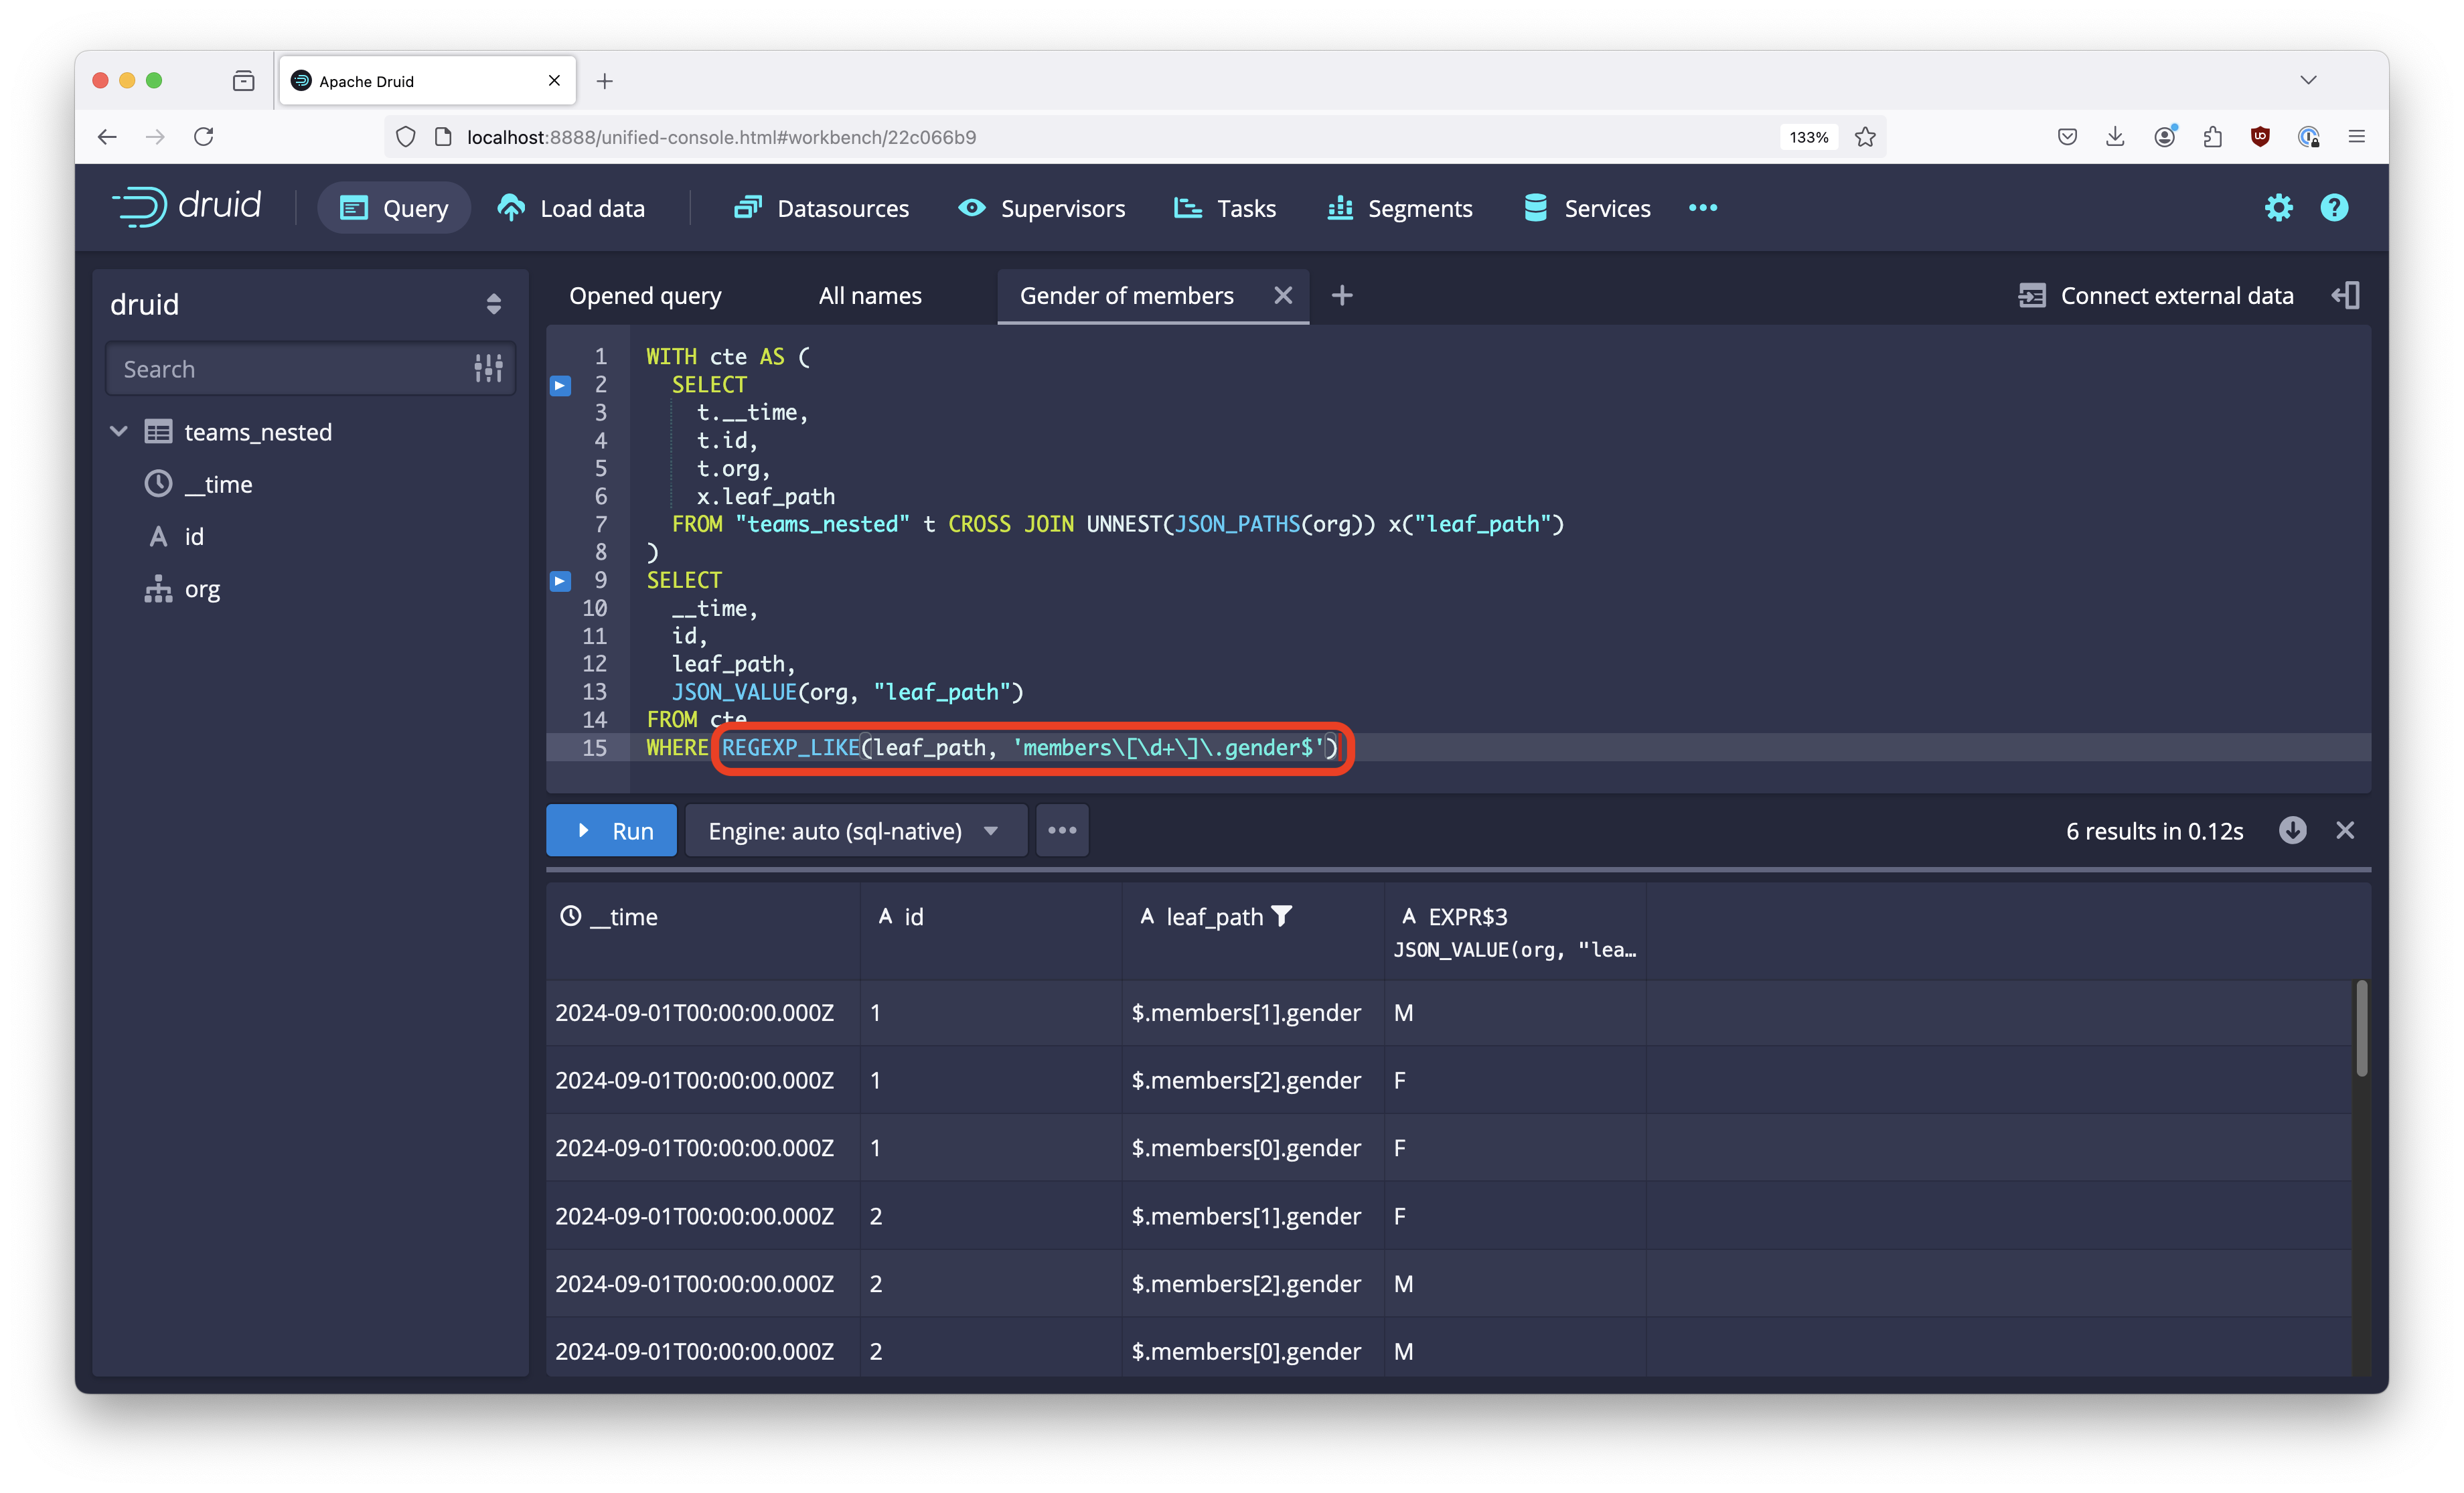Click Connect external data
Image resolution: width=2464 pixels, height=1493 pixels.
[x=2155, y=295]
